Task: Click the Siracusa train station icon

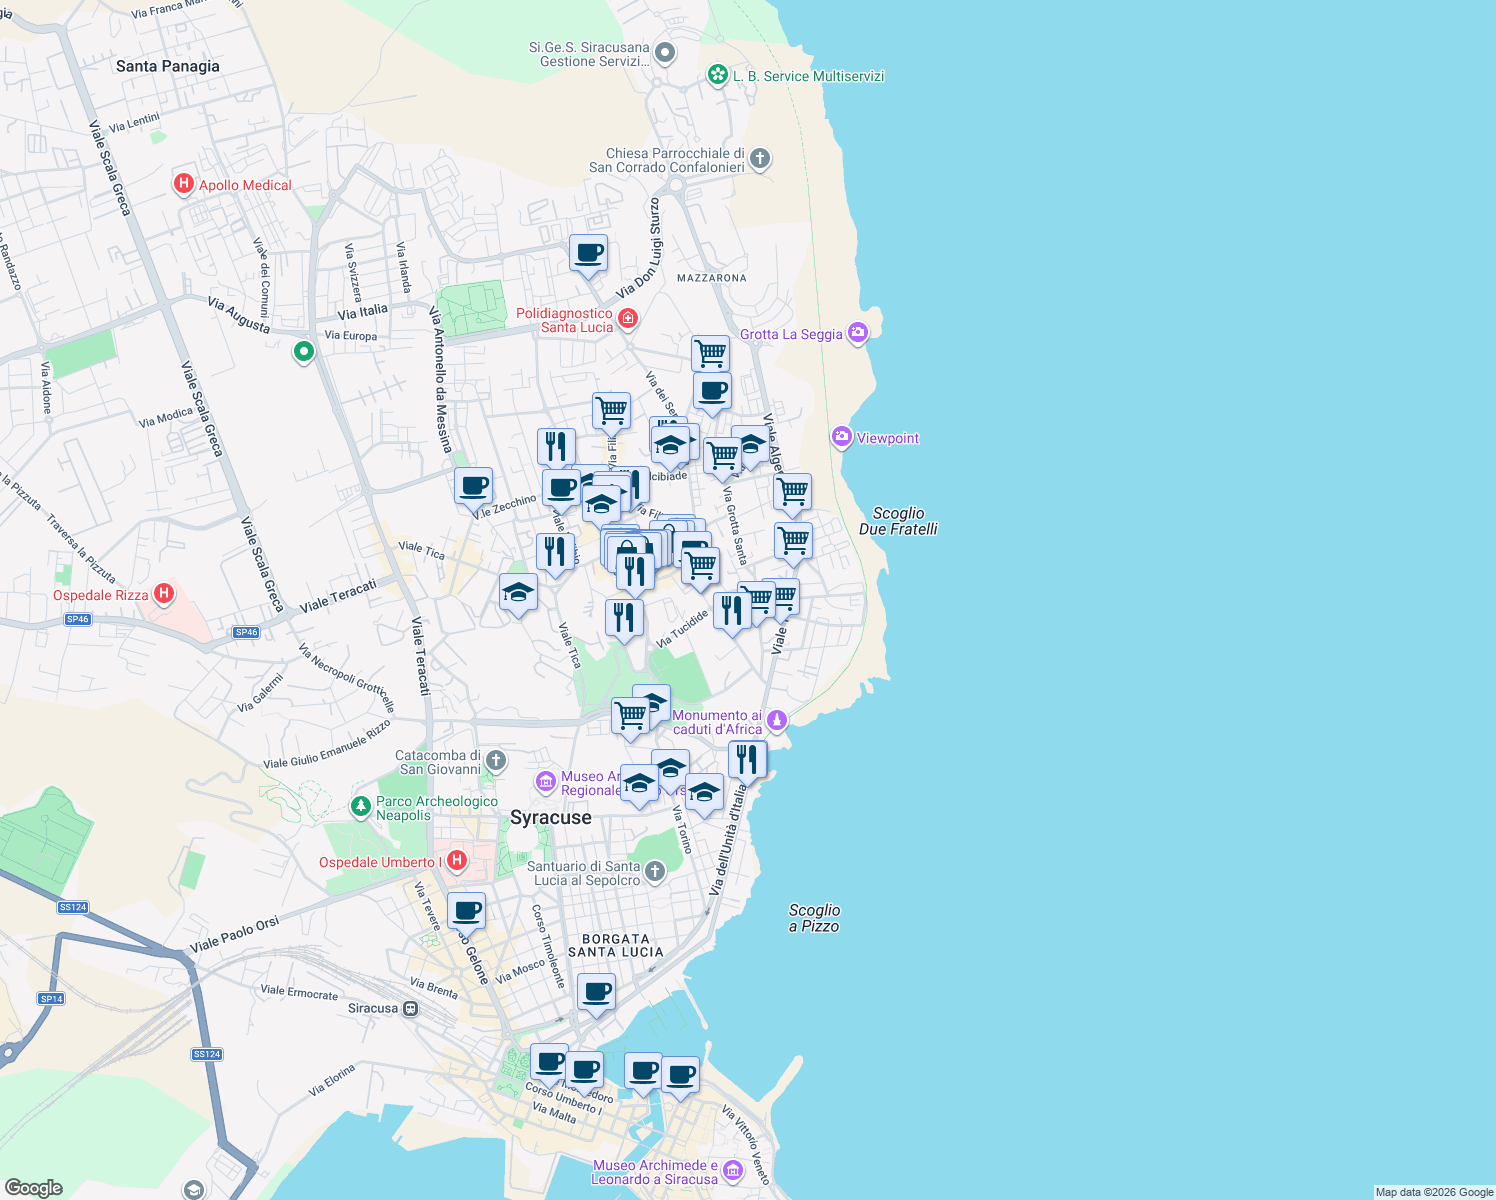Action: [x=411, y=1008]
